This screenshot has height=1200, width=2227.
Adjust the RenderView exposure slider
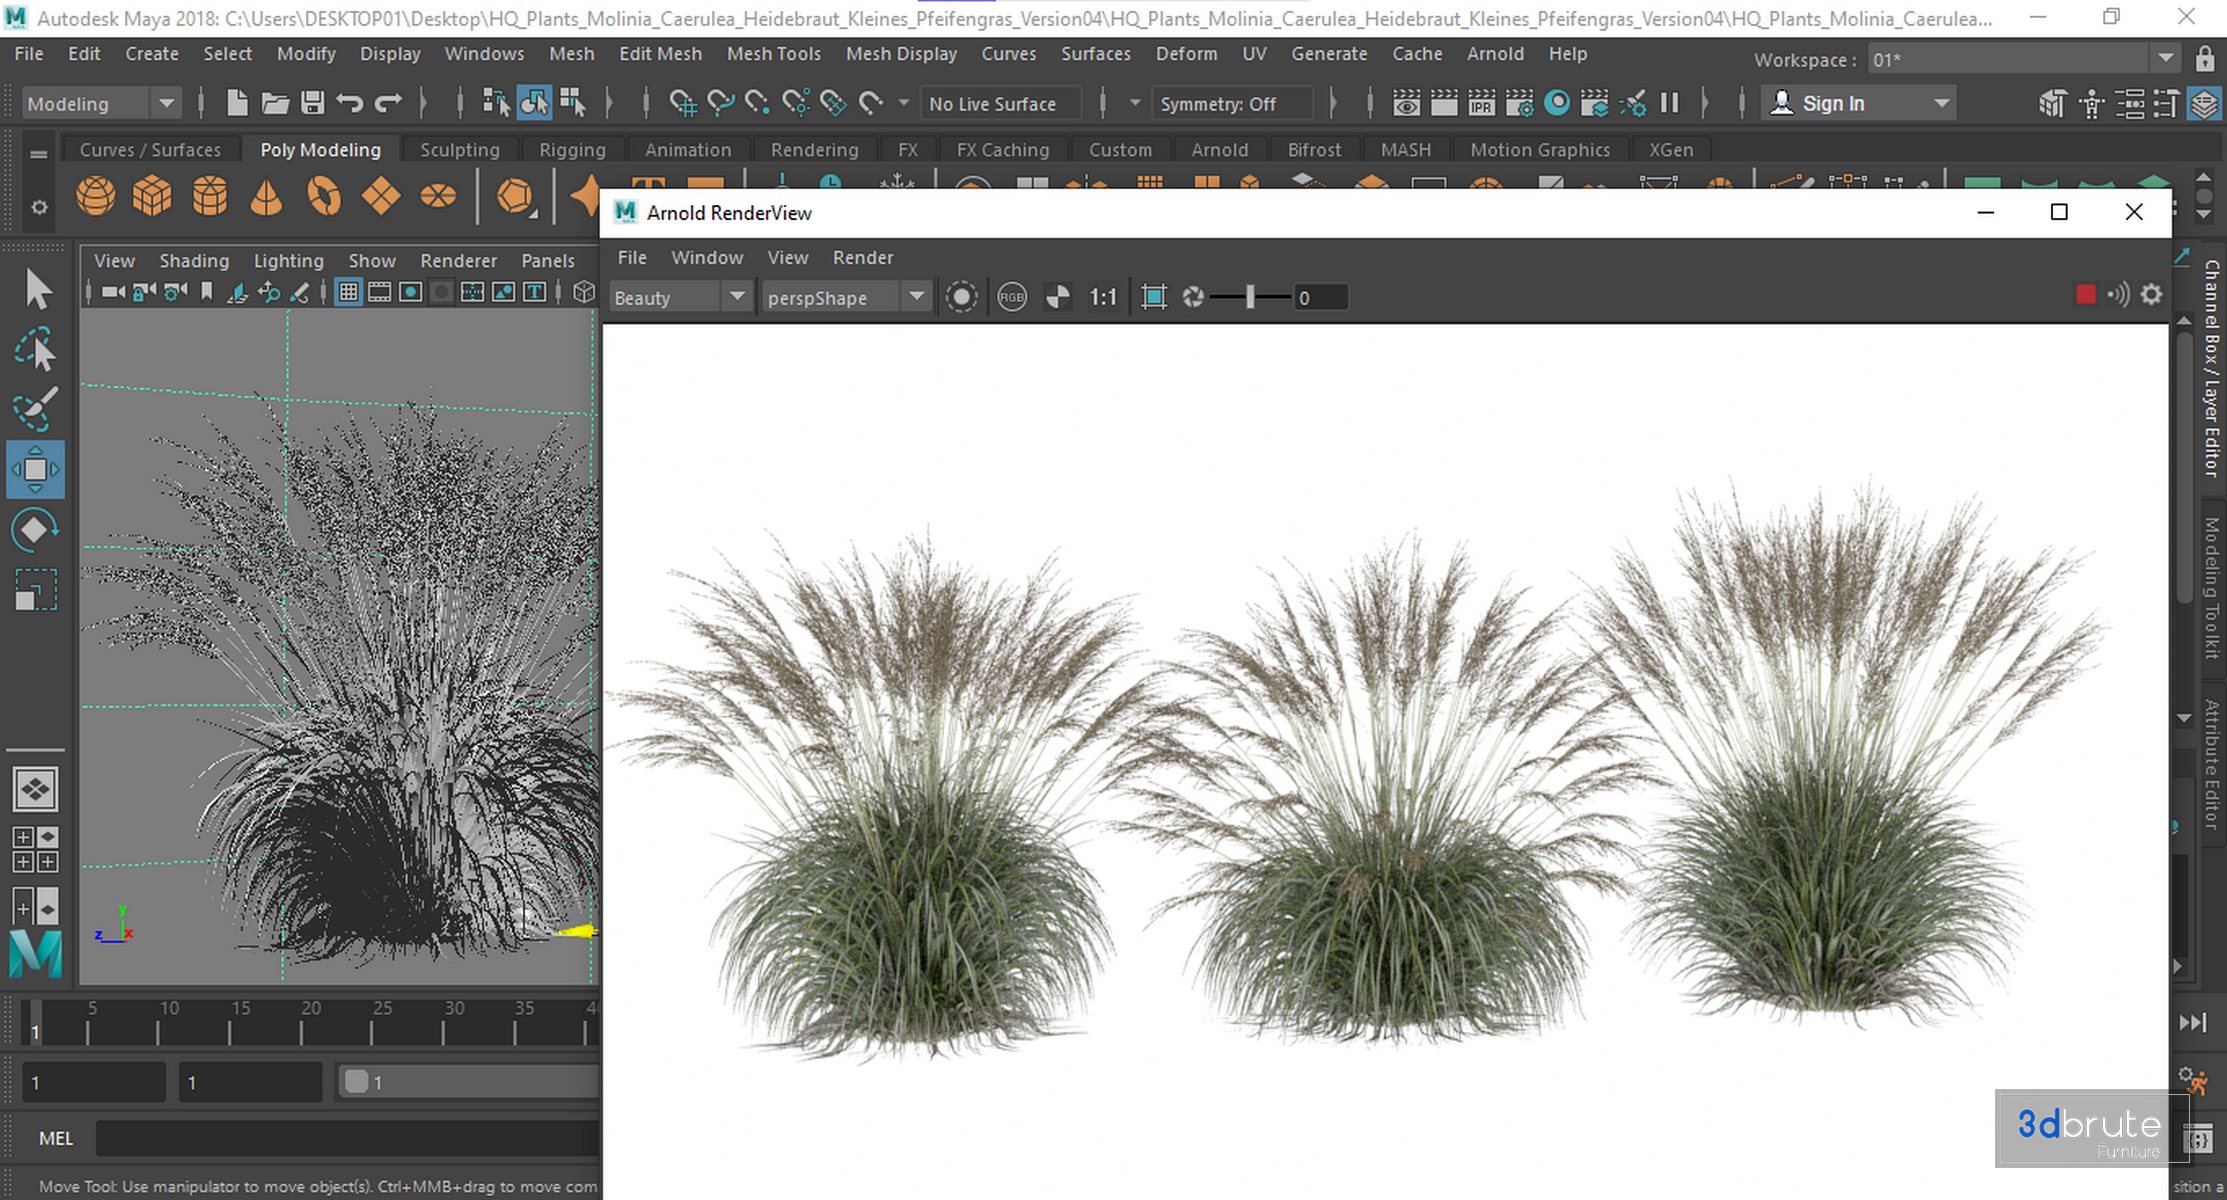pos(1249,297)
